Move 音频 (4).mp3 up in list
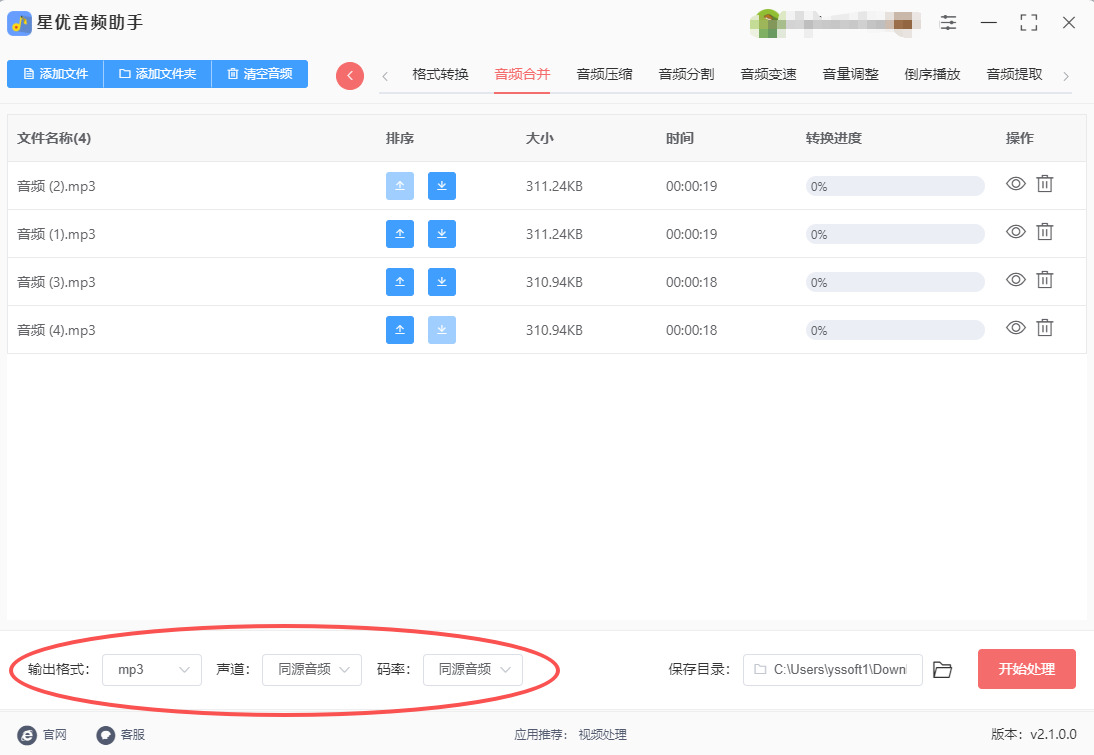Image resolution: width=1094 pixels, height=755 pixels. point(400,330)
